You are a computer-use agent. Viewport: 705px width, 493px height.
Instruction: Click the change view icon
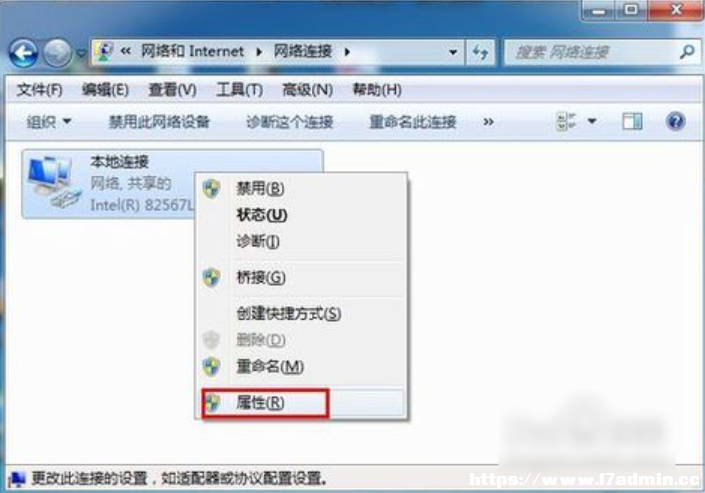(x=566, y=121)
